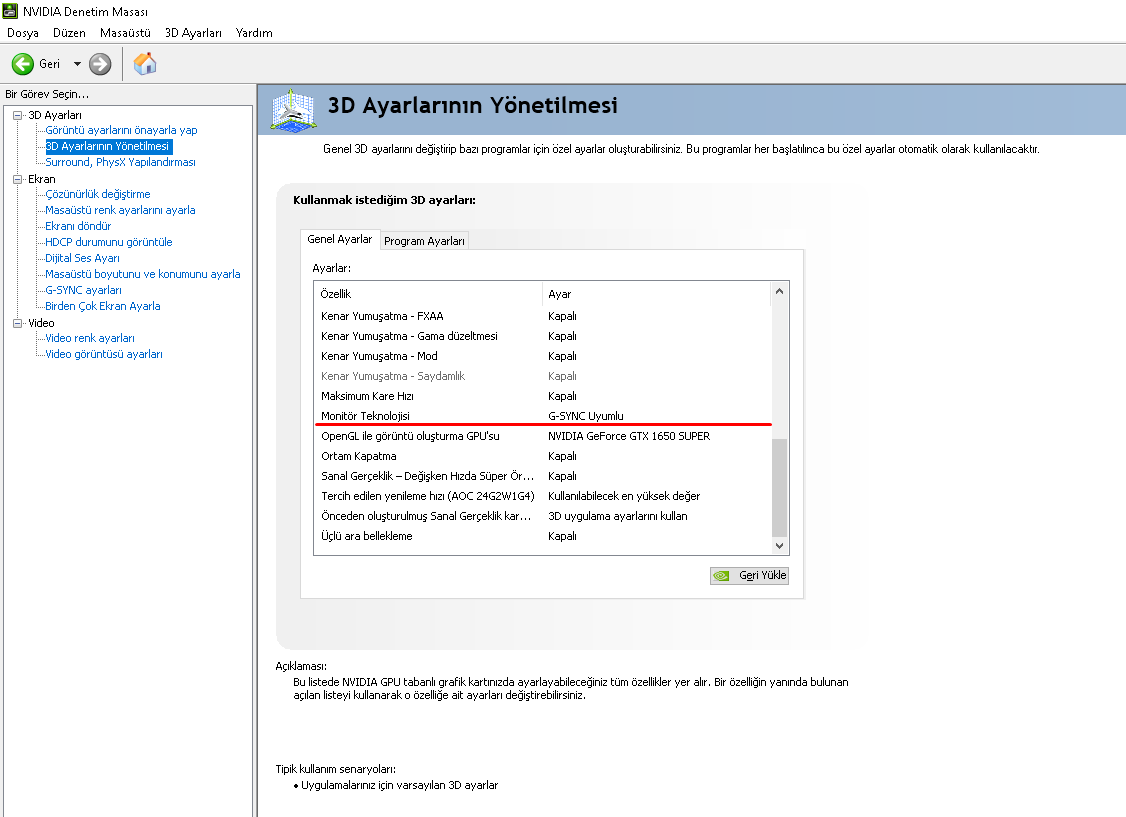The width and height of the screenshot is (1126, 817).
Task: Open Masaüstü renk ayarlarını ayarla
Action: pos(120,210)
